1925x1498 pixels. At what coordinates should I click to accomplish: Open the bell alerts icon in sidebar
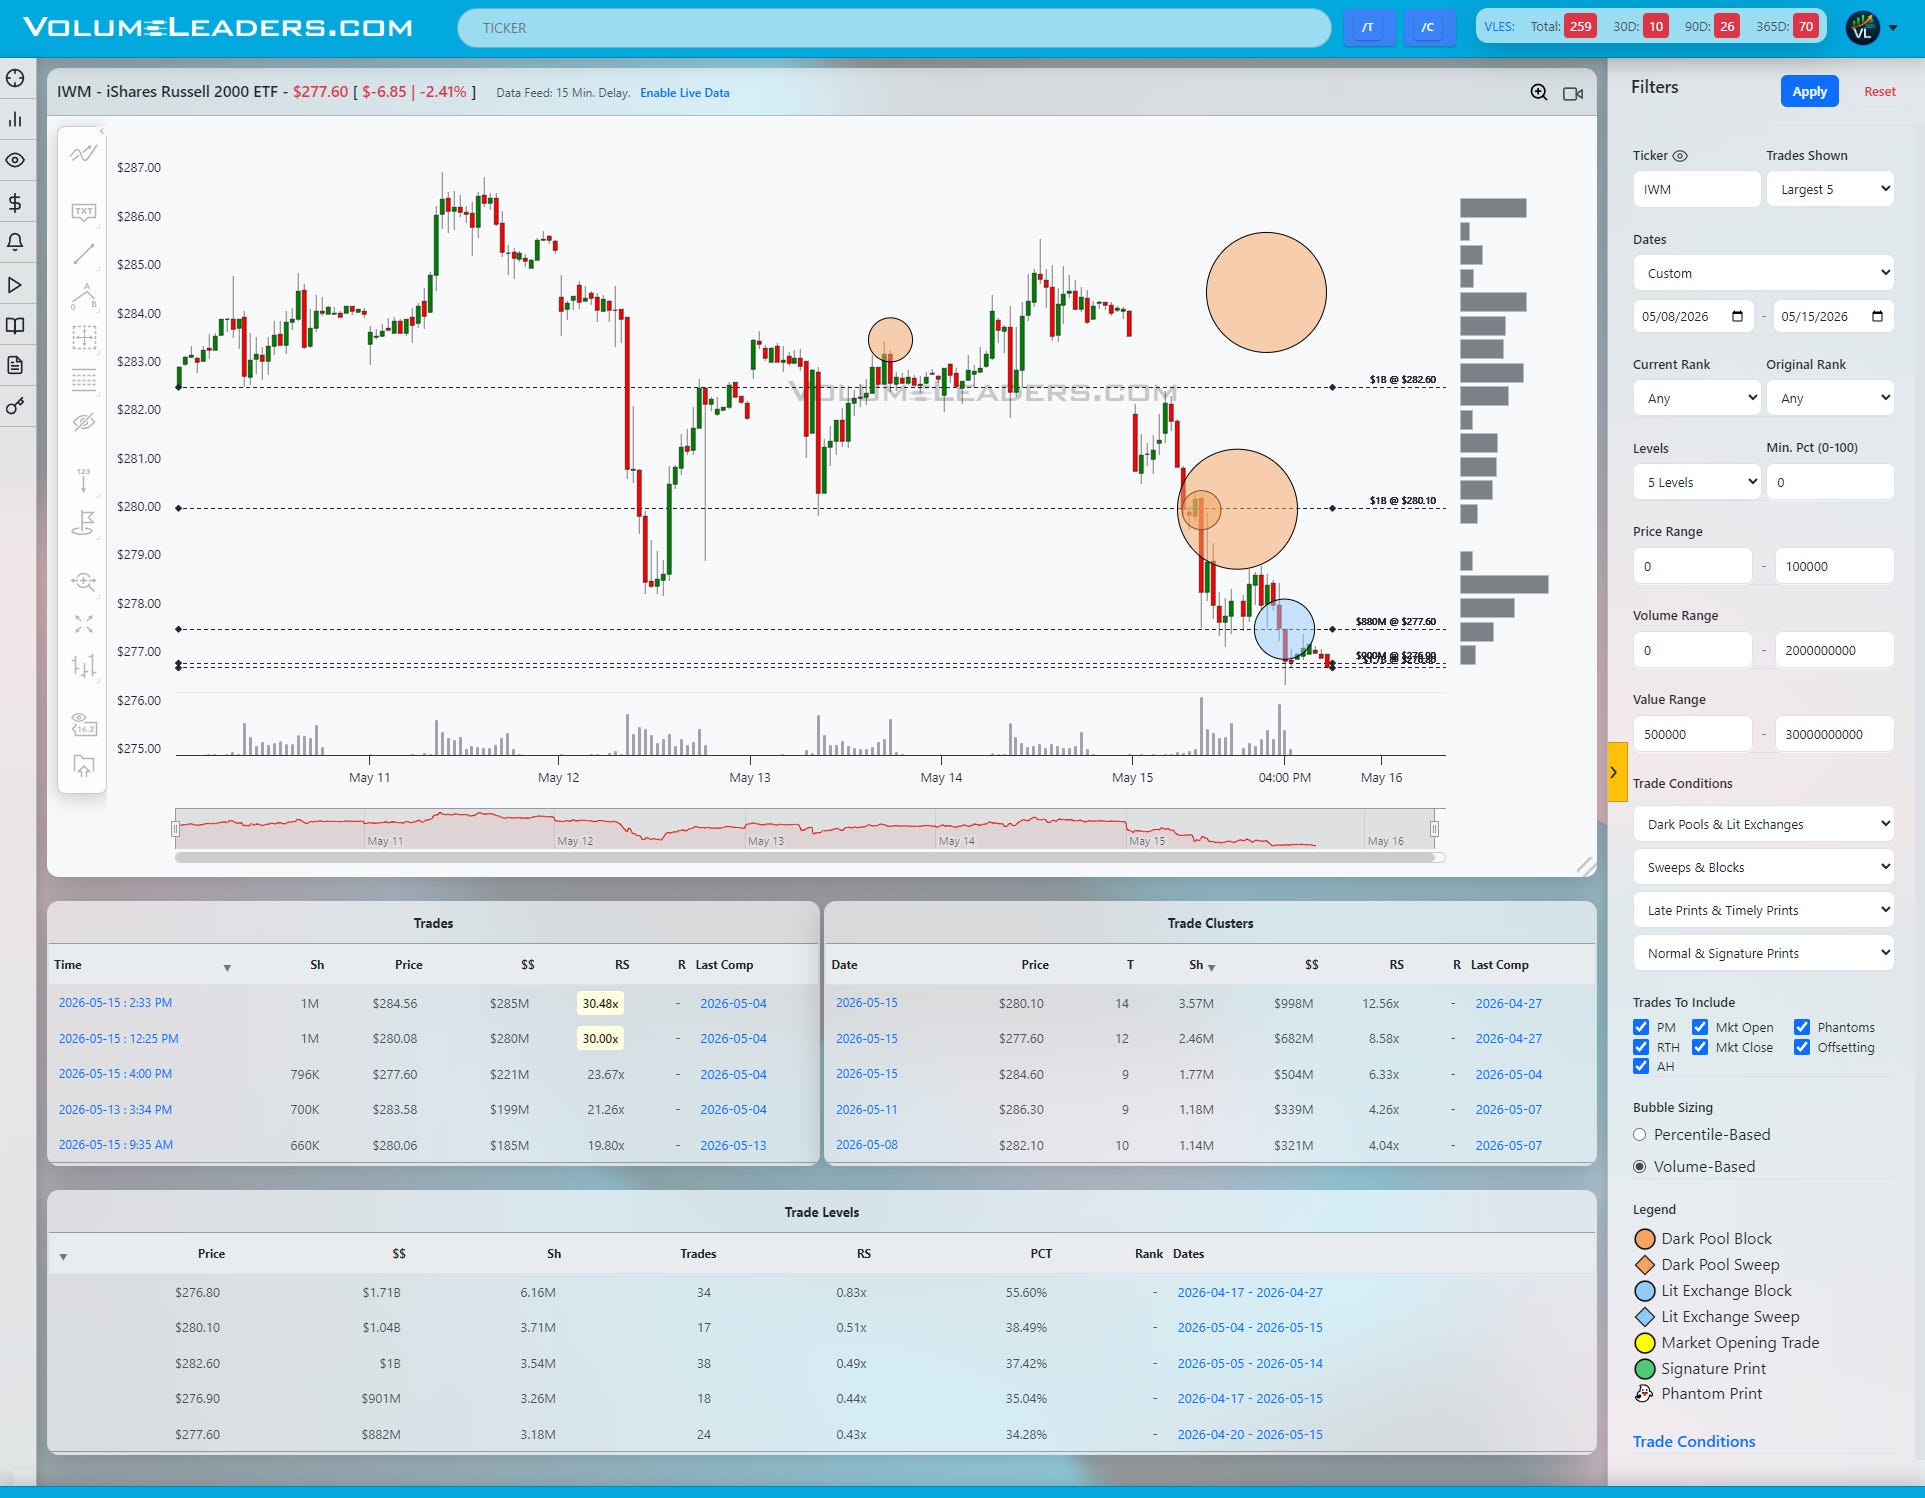click(x=15, y=243)
